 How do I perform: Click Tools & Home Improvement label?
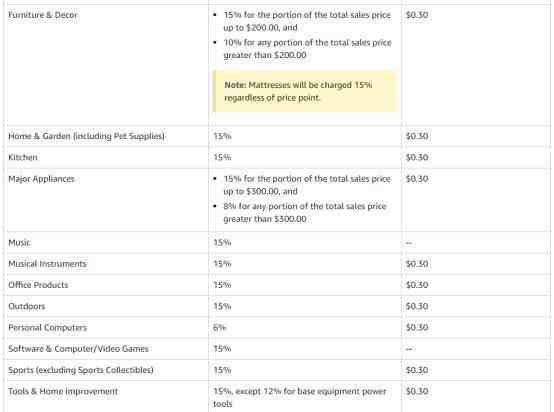click(63, 392)
